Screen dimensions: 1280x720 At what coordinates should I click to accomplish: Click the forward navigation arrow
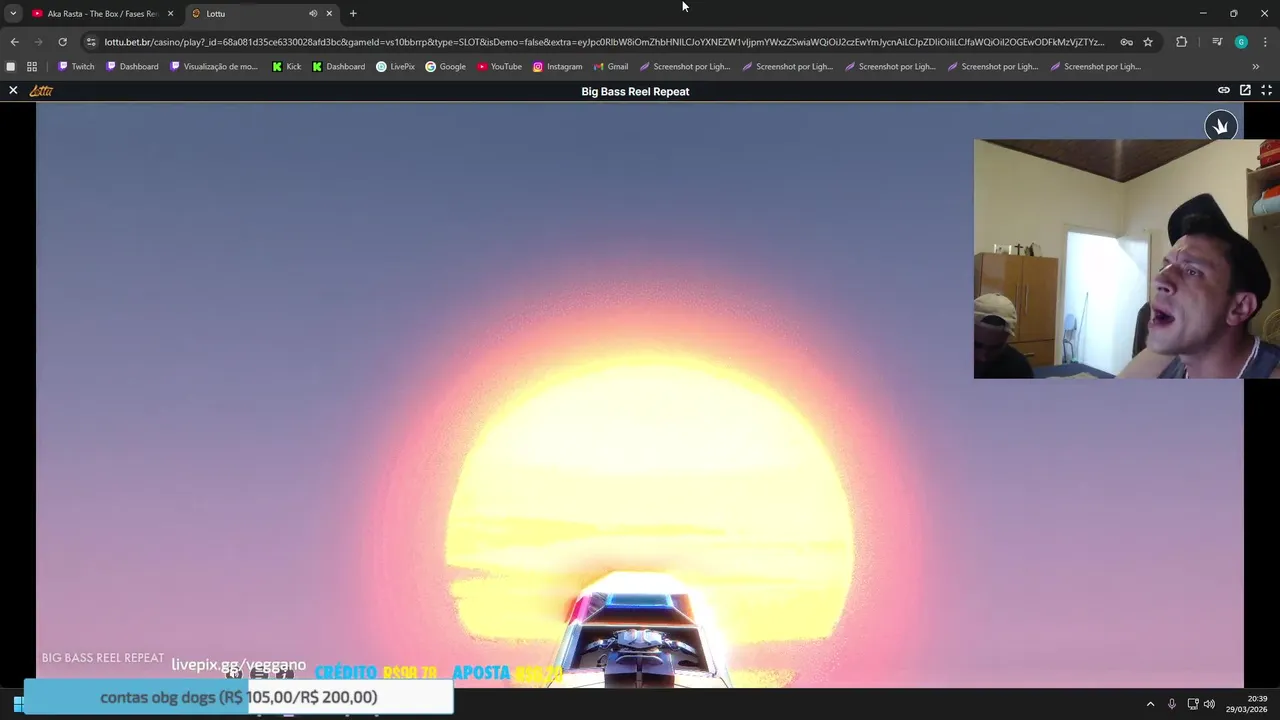point(38,42)
